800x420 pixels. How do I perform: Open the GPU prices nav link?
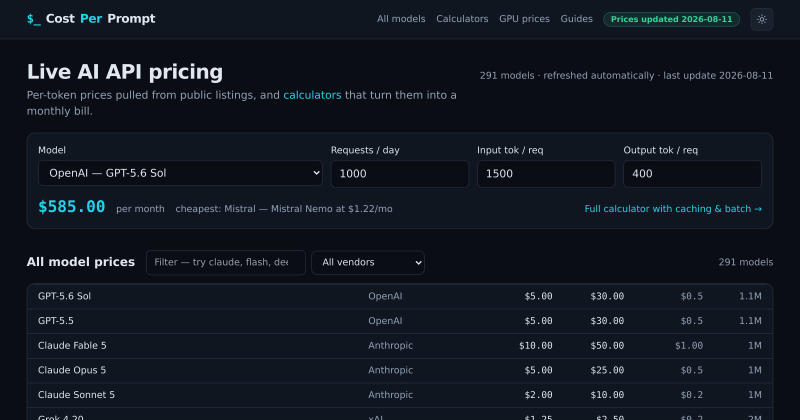[x=524, y=19]
